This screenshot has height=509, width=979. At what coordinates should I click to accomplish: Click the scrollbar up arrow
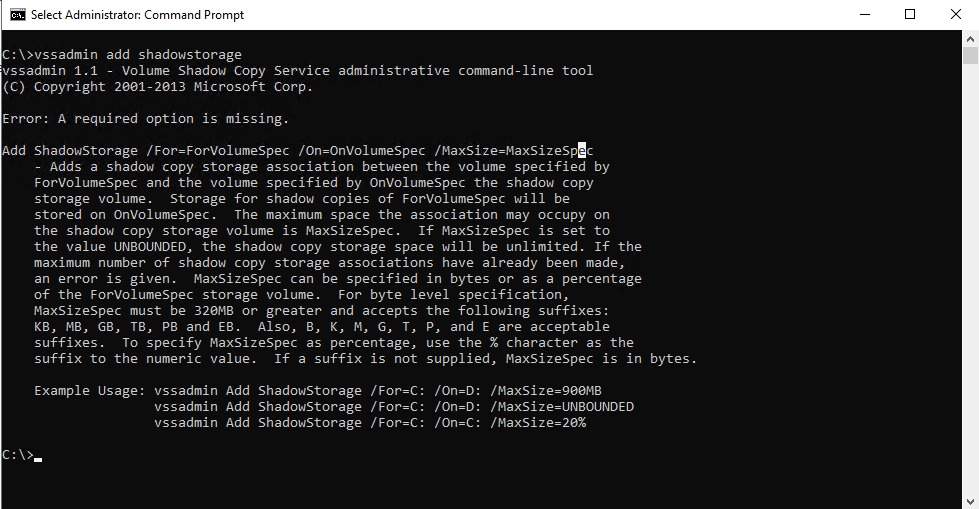(970, 37)
